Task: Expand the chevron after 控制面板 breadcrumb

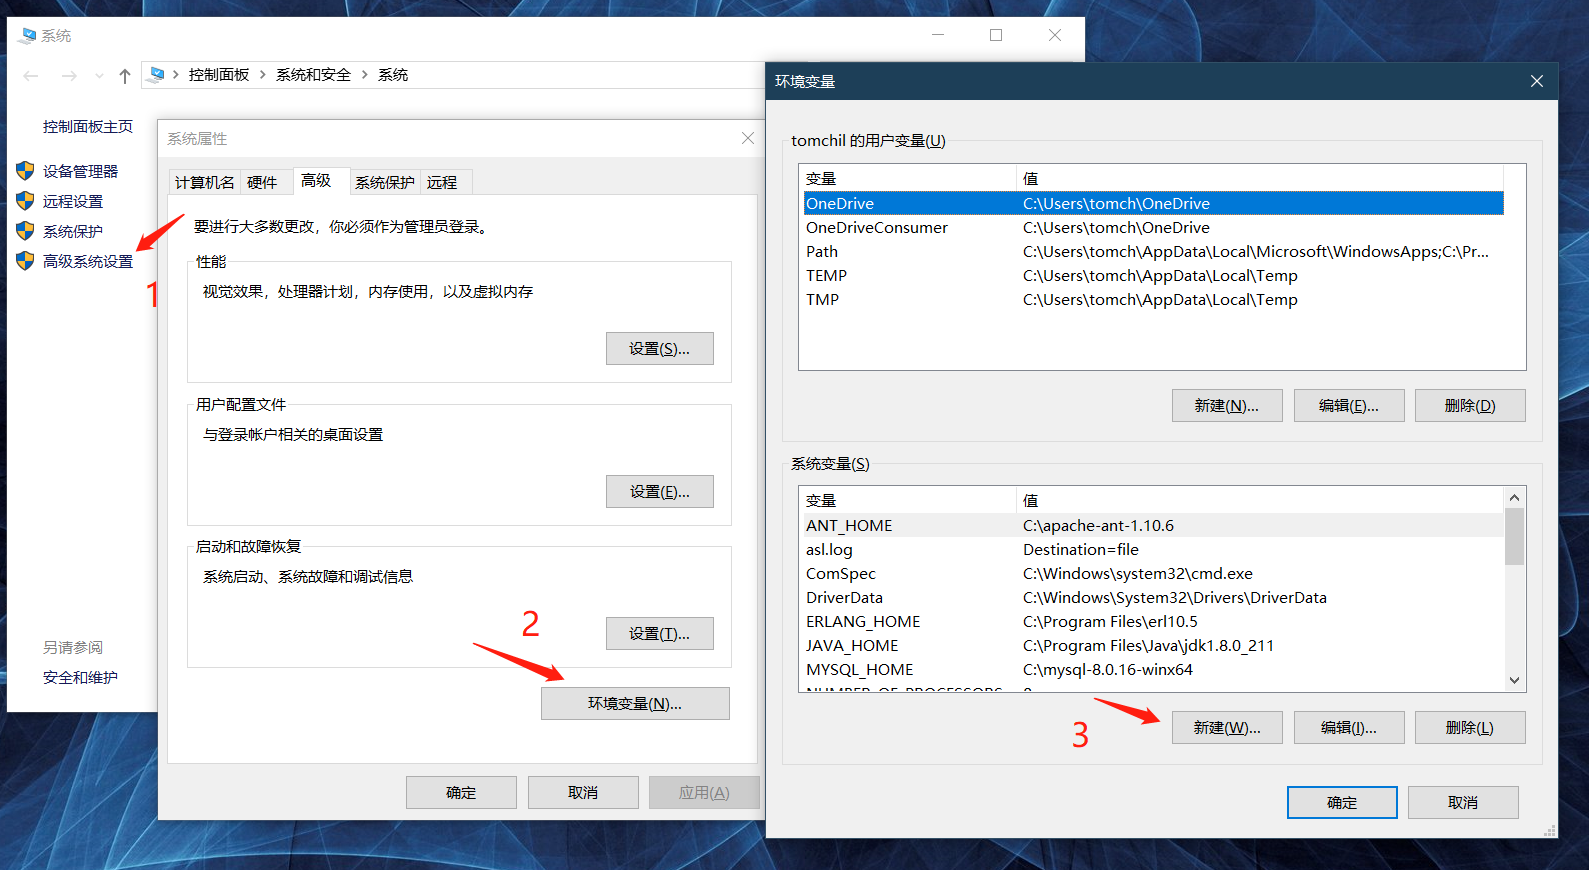Action: point(263,75)
